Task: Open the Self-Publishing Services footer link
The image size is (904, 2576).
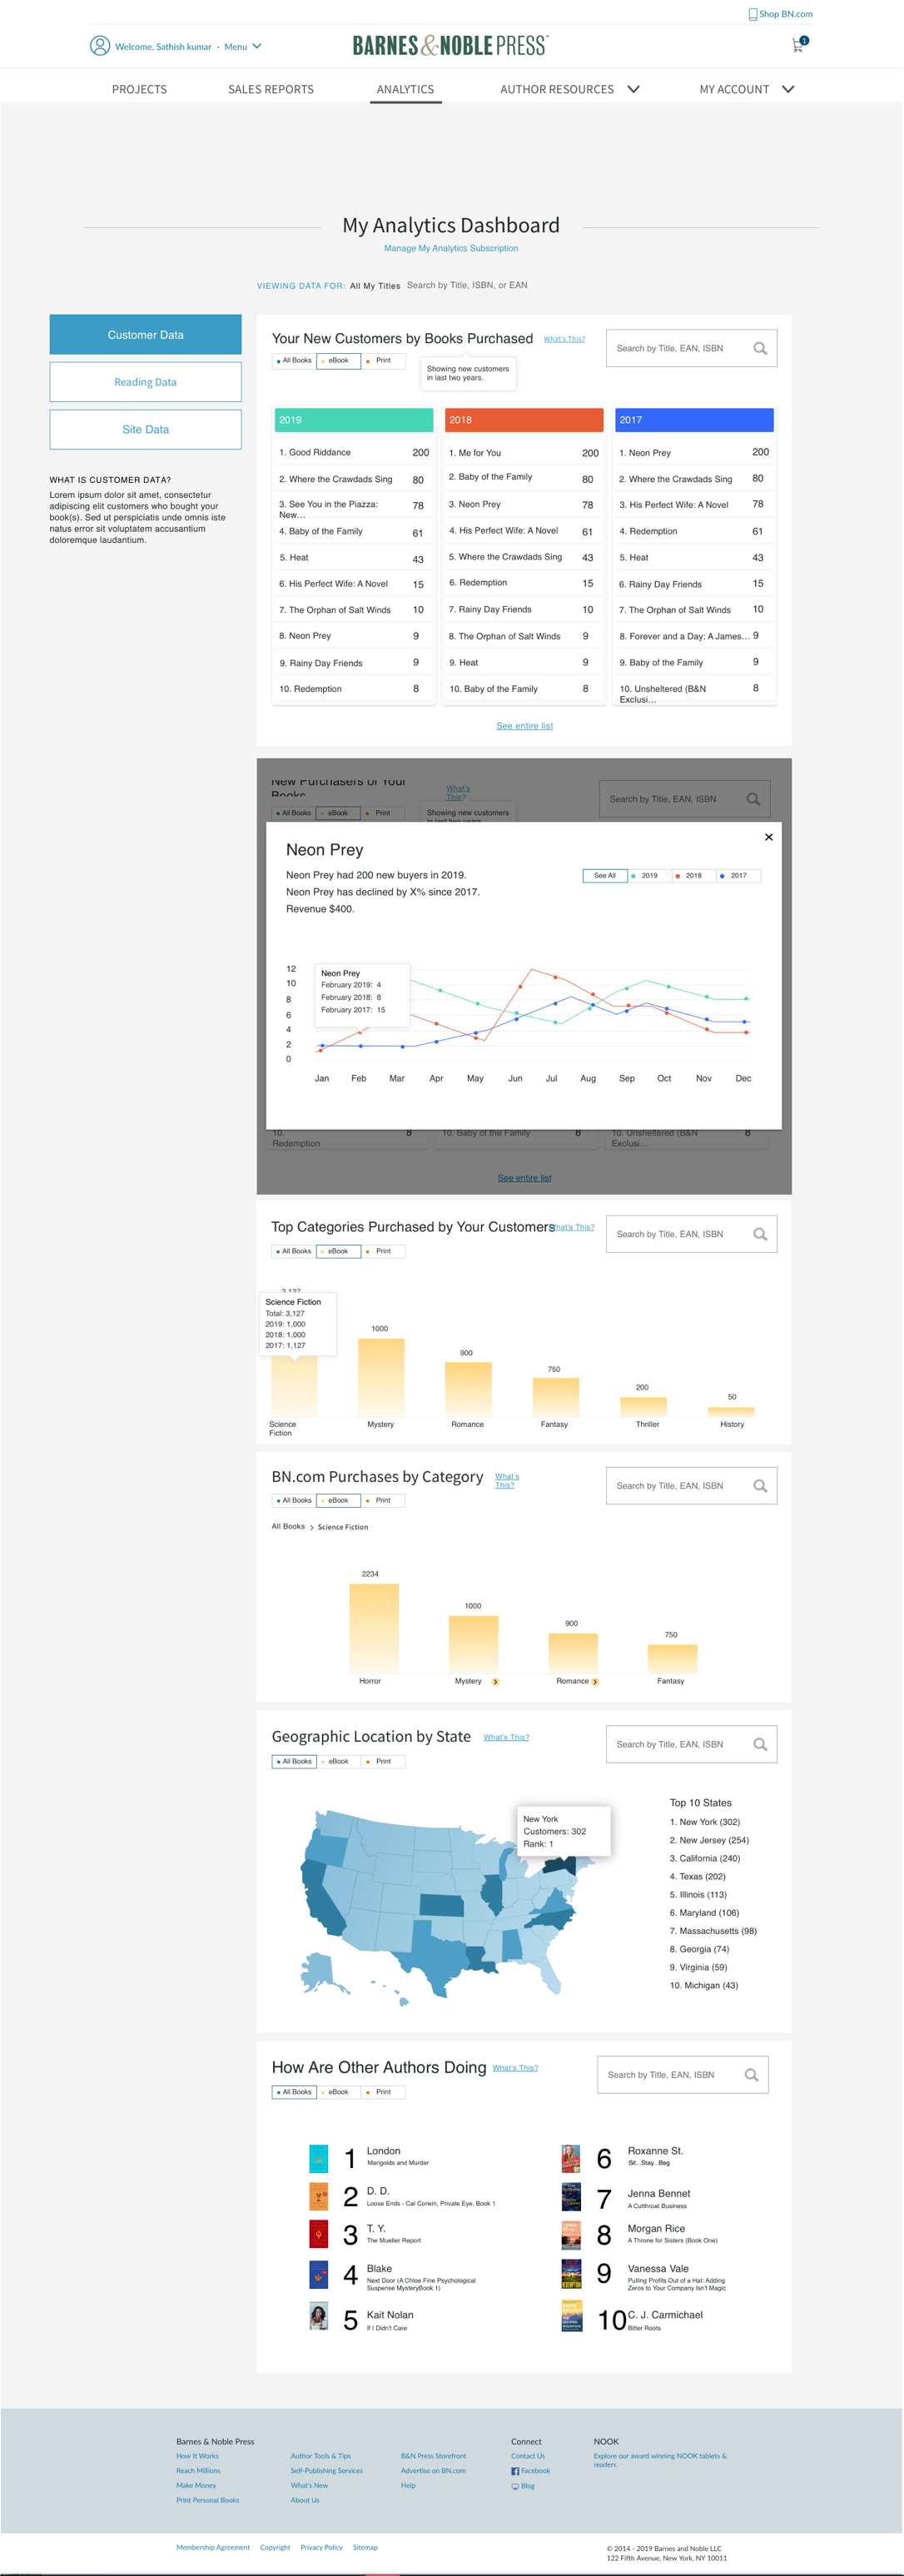Action: (327, 2471)
